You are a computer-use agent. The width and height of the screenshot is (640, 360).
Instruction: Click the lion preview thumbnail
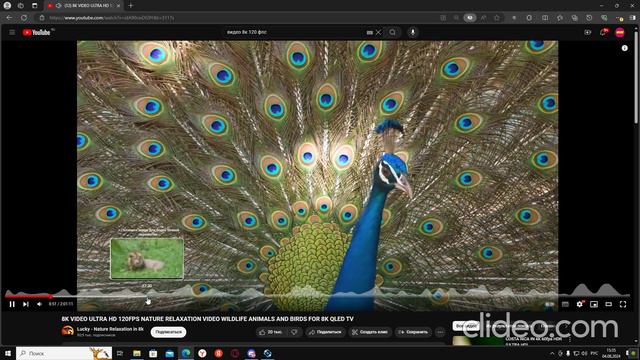click(147, 259)
